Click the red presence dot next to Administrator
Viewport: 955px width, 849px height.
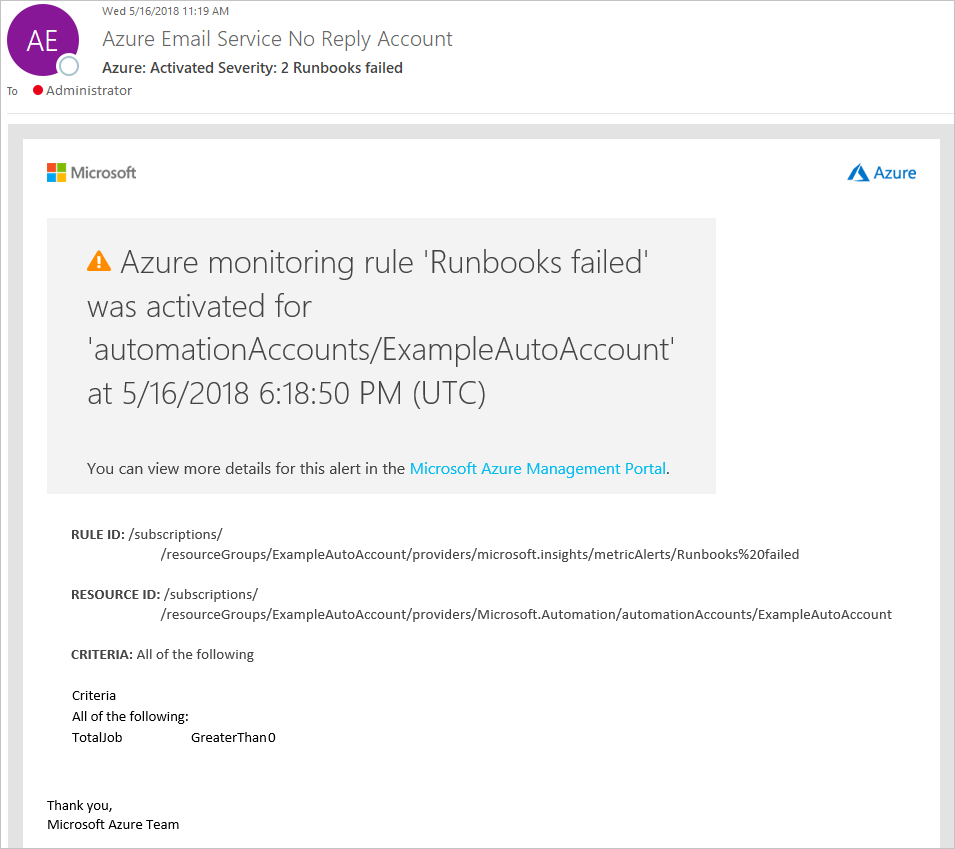coord(37,90)
